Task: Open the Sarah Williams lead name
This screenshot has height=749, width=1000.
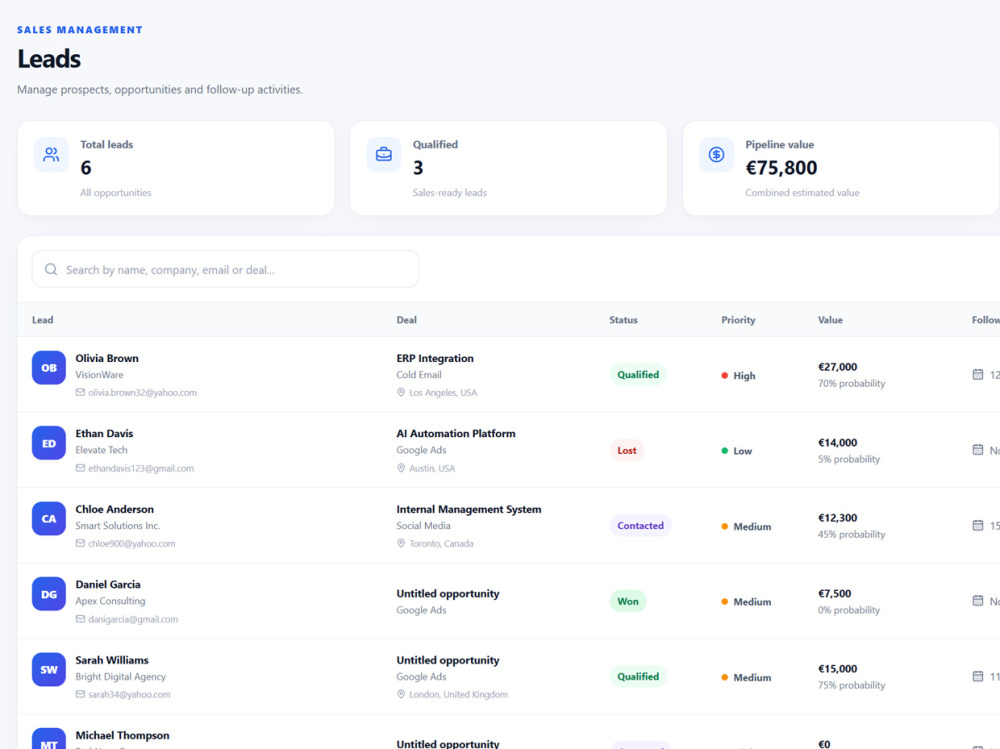Action: (112, 660)
